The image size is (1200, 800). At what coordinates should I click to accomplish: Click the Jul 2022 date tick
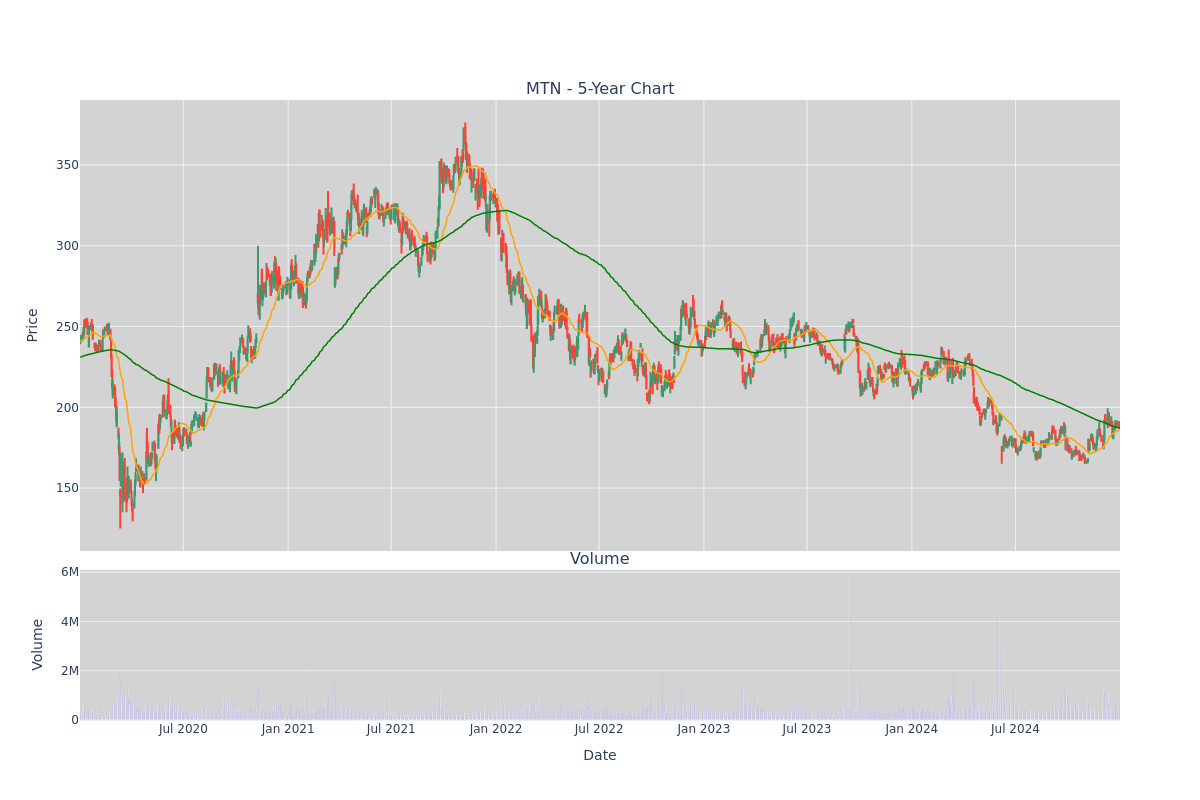point(599,729)
